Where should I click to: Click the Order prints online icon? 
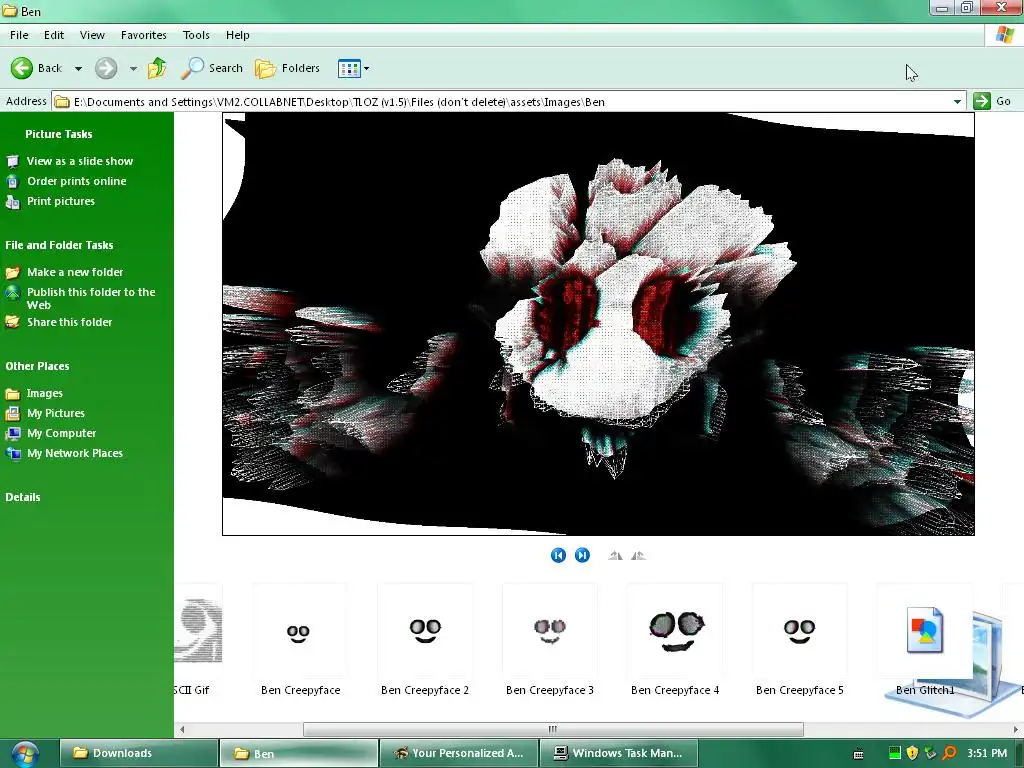click(12, 182)
